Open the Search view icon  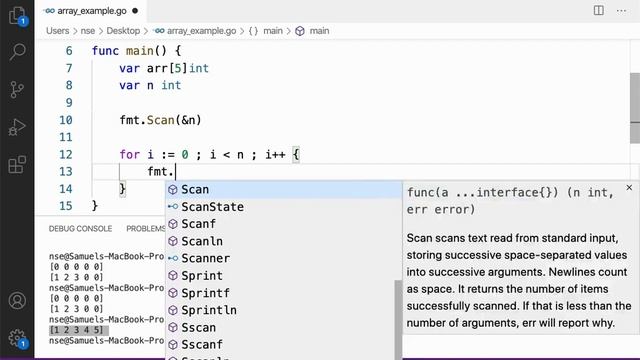tap(17, 52)
